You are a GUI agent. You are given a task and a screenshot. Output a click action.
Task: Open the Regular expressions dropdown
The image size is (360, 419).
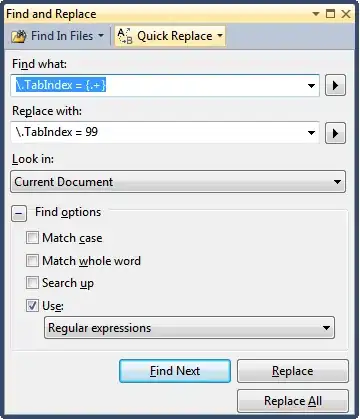point(189,328)
